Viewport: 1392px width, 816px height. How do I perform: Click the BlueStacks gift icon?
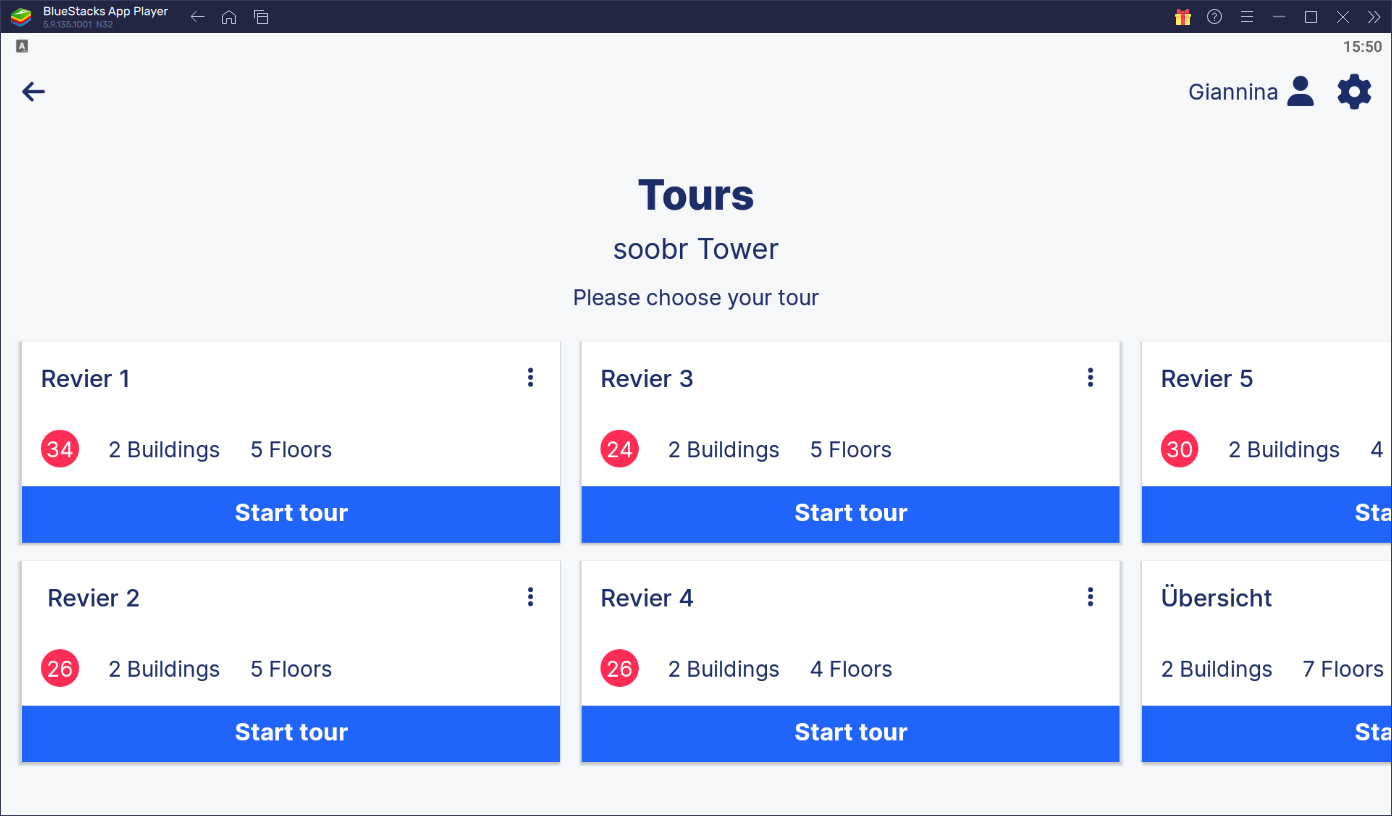[1183, 17]
